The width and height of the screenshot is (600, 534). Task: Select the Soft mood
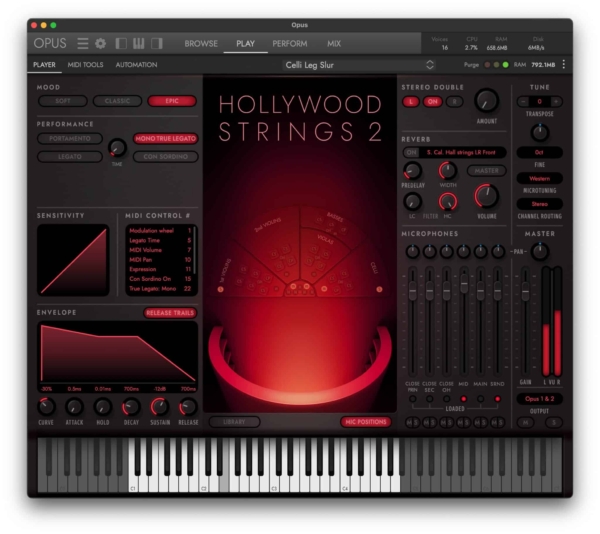coord(63,101)
